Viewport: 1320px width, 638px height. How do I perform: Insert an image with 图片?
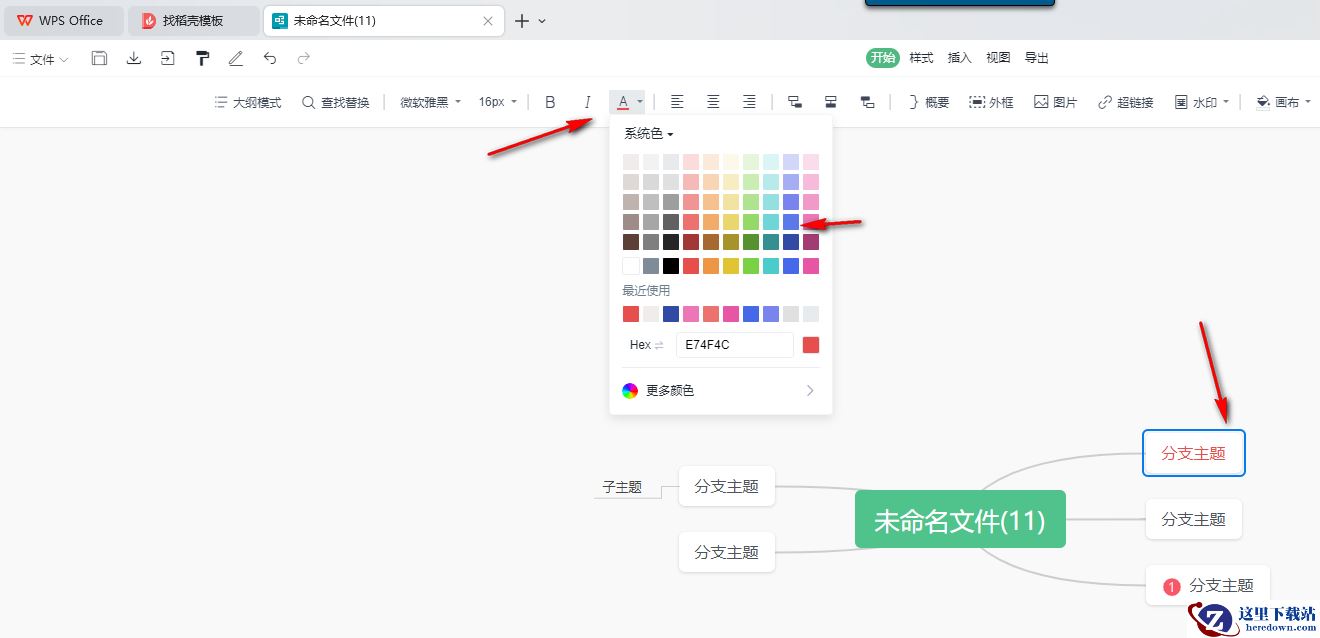pos(1055,102)
